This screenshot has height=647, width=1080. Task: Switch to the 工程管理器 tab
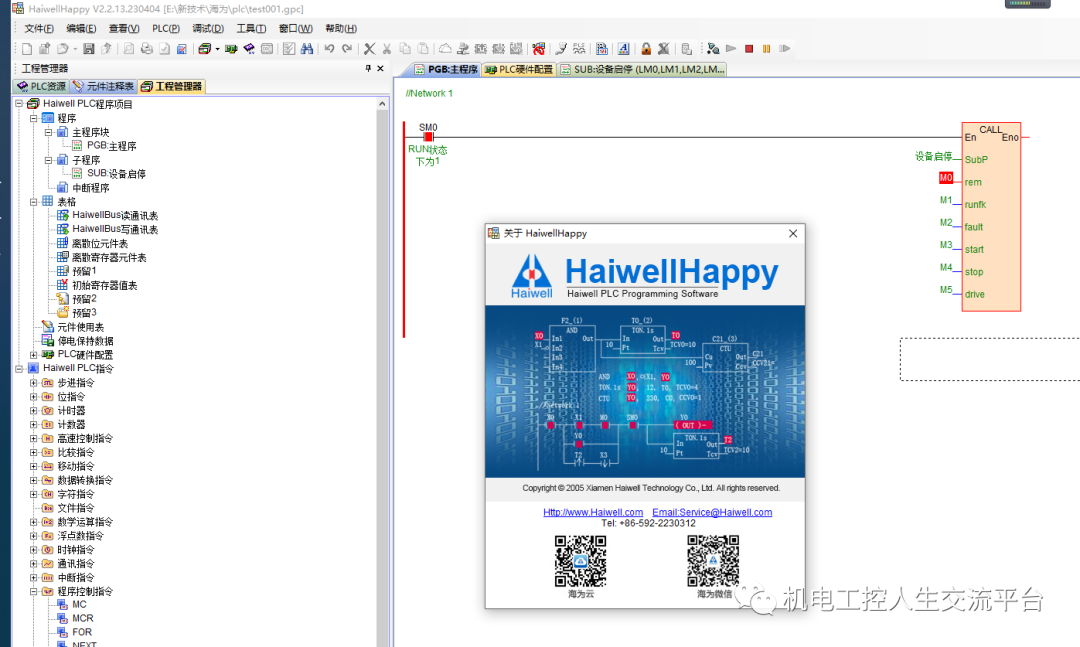point(172,86)
